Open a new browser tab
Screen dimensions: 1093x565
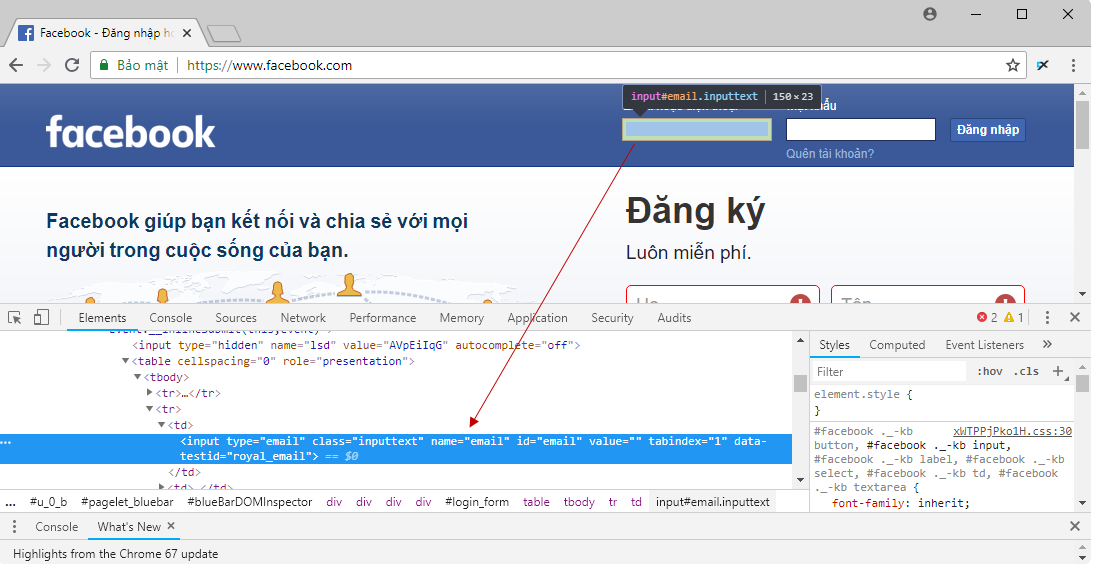click(224, 33)
